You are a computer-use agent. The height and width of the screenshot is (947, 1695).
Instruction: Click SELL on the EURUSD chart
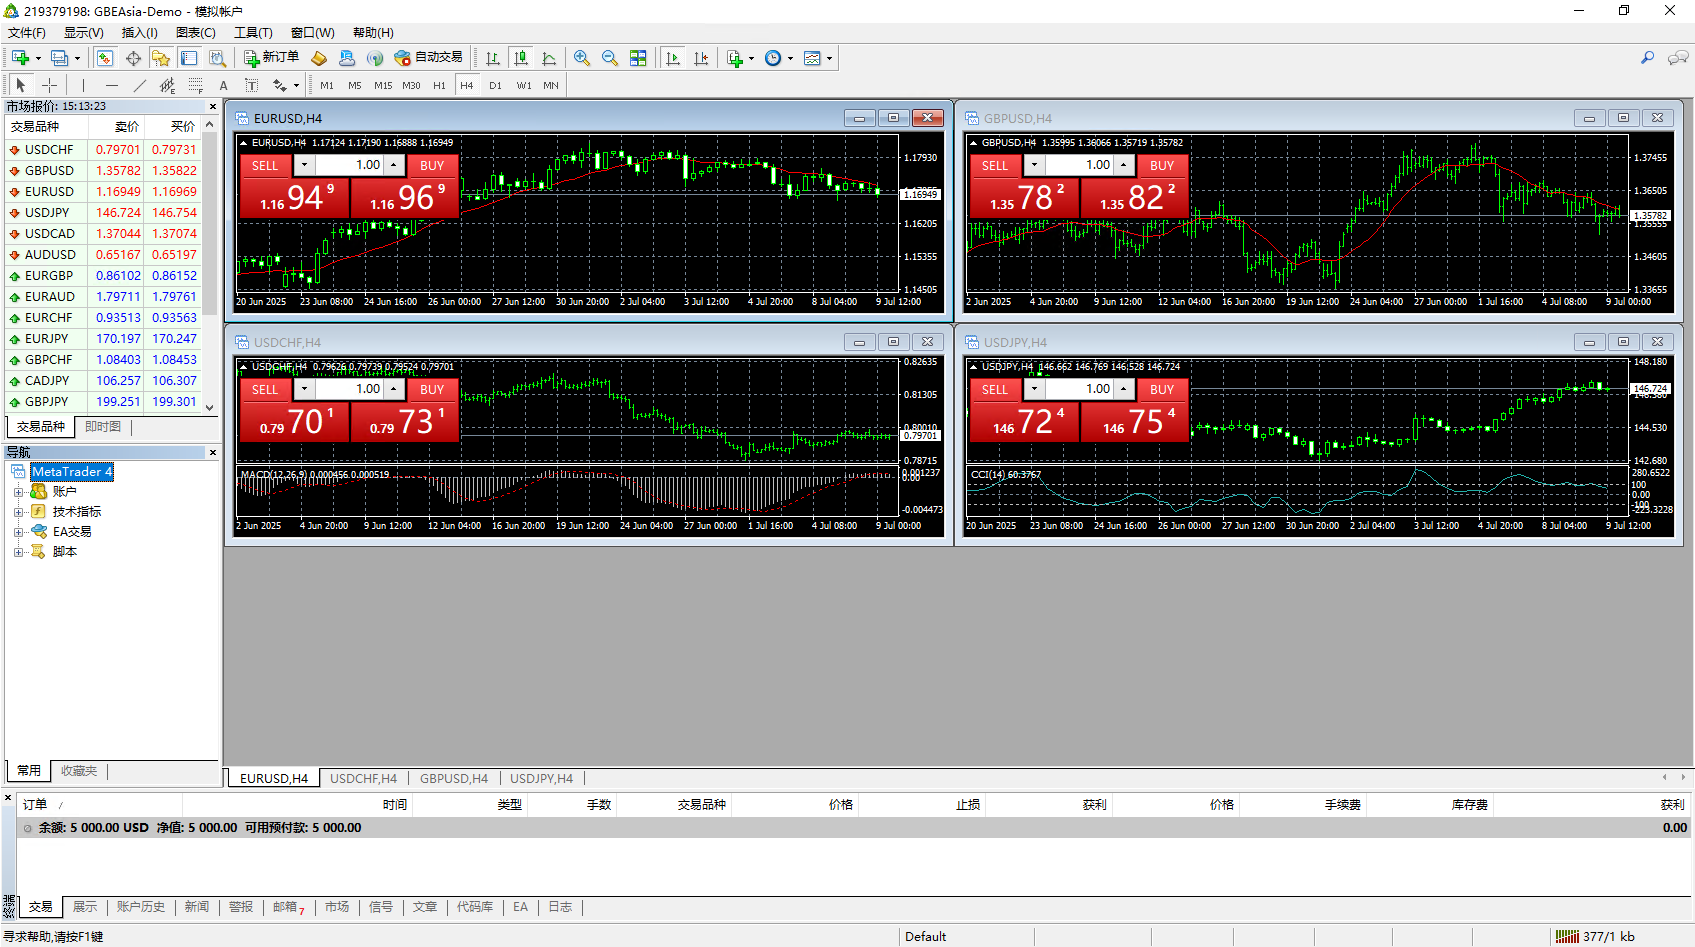tap(265, 166)
